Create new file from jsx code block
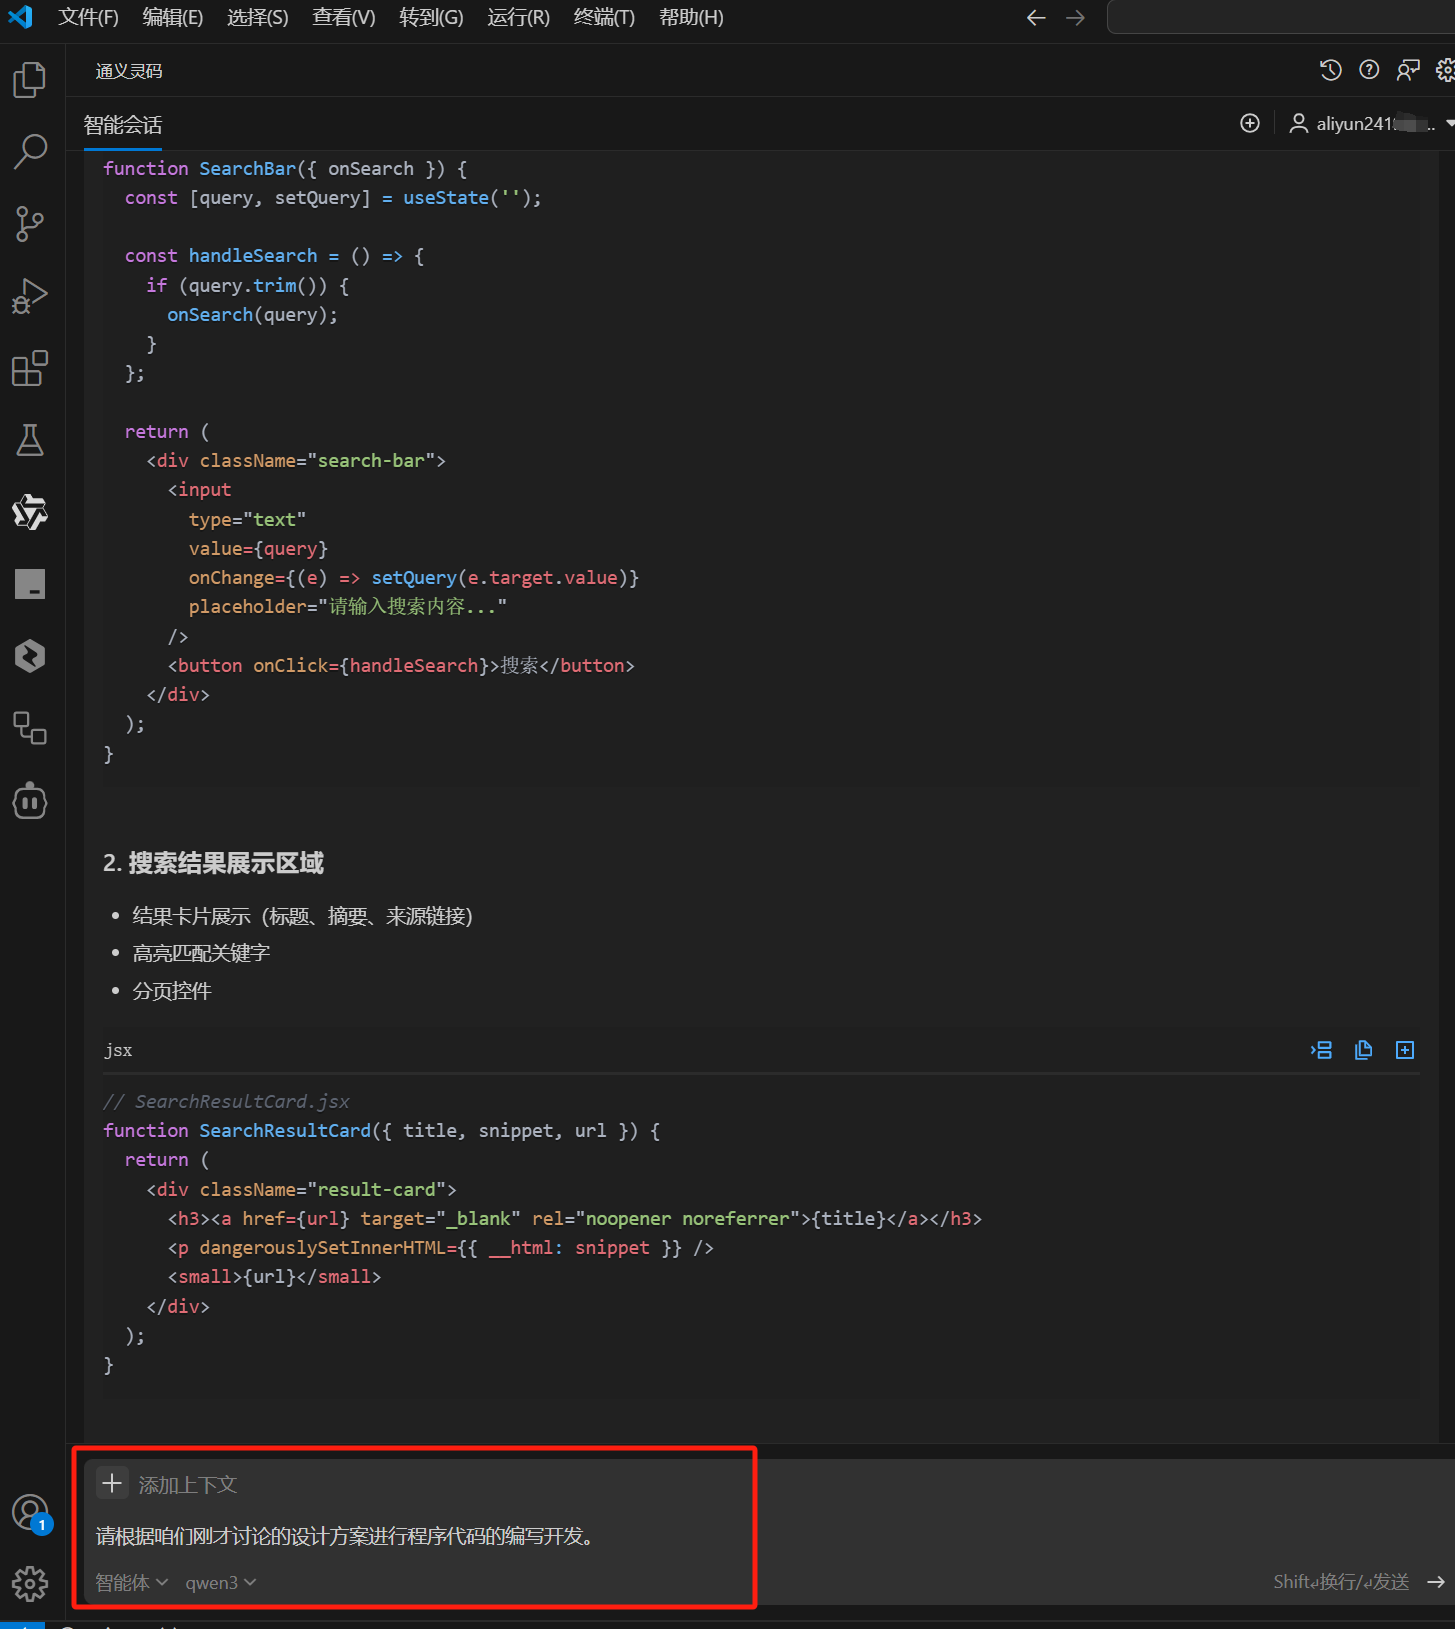The image size is (1455, 1629). click(x=1405, y=1050)
